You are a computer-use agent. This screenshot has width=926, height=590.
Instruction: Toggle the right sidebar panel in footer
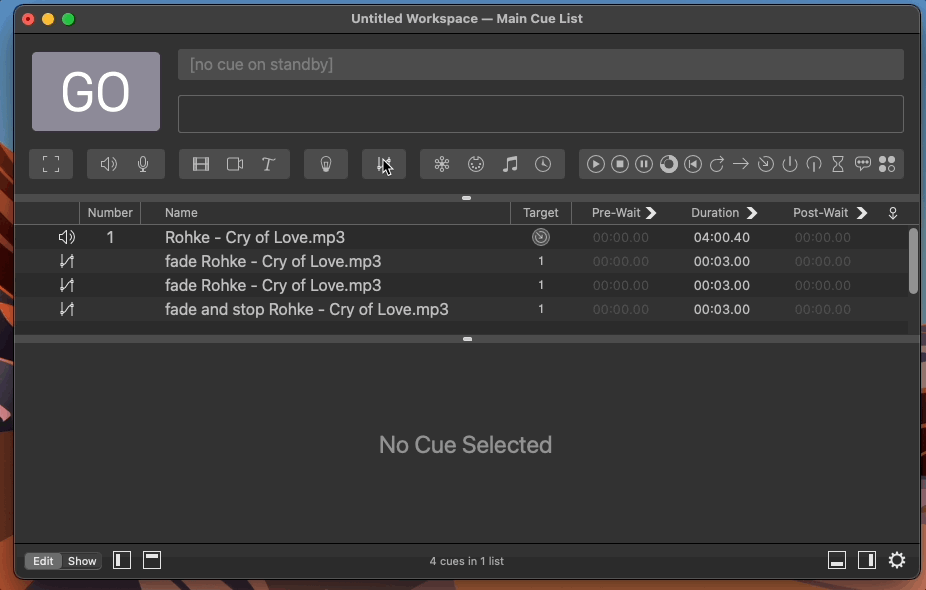tap(867, 560)
